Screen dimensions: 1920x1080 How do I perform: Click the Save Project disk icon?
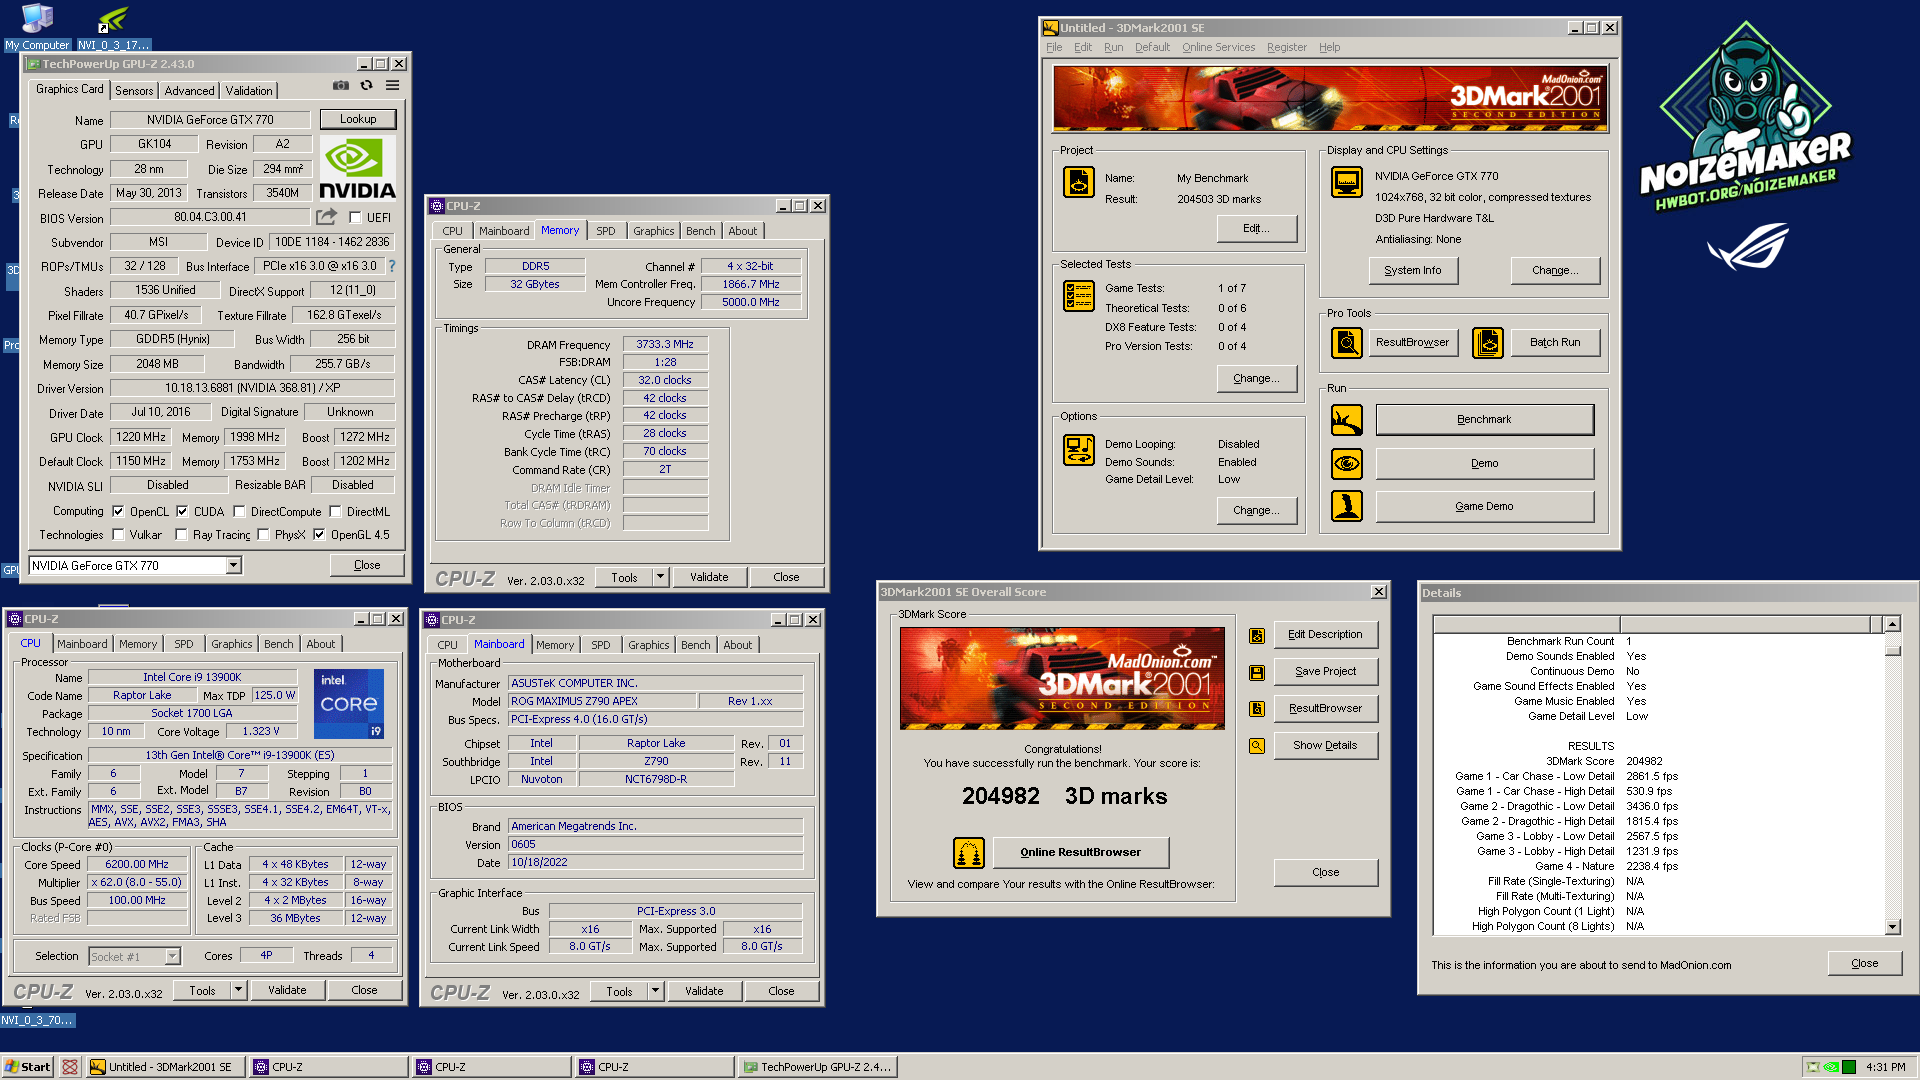[1257, 673]
